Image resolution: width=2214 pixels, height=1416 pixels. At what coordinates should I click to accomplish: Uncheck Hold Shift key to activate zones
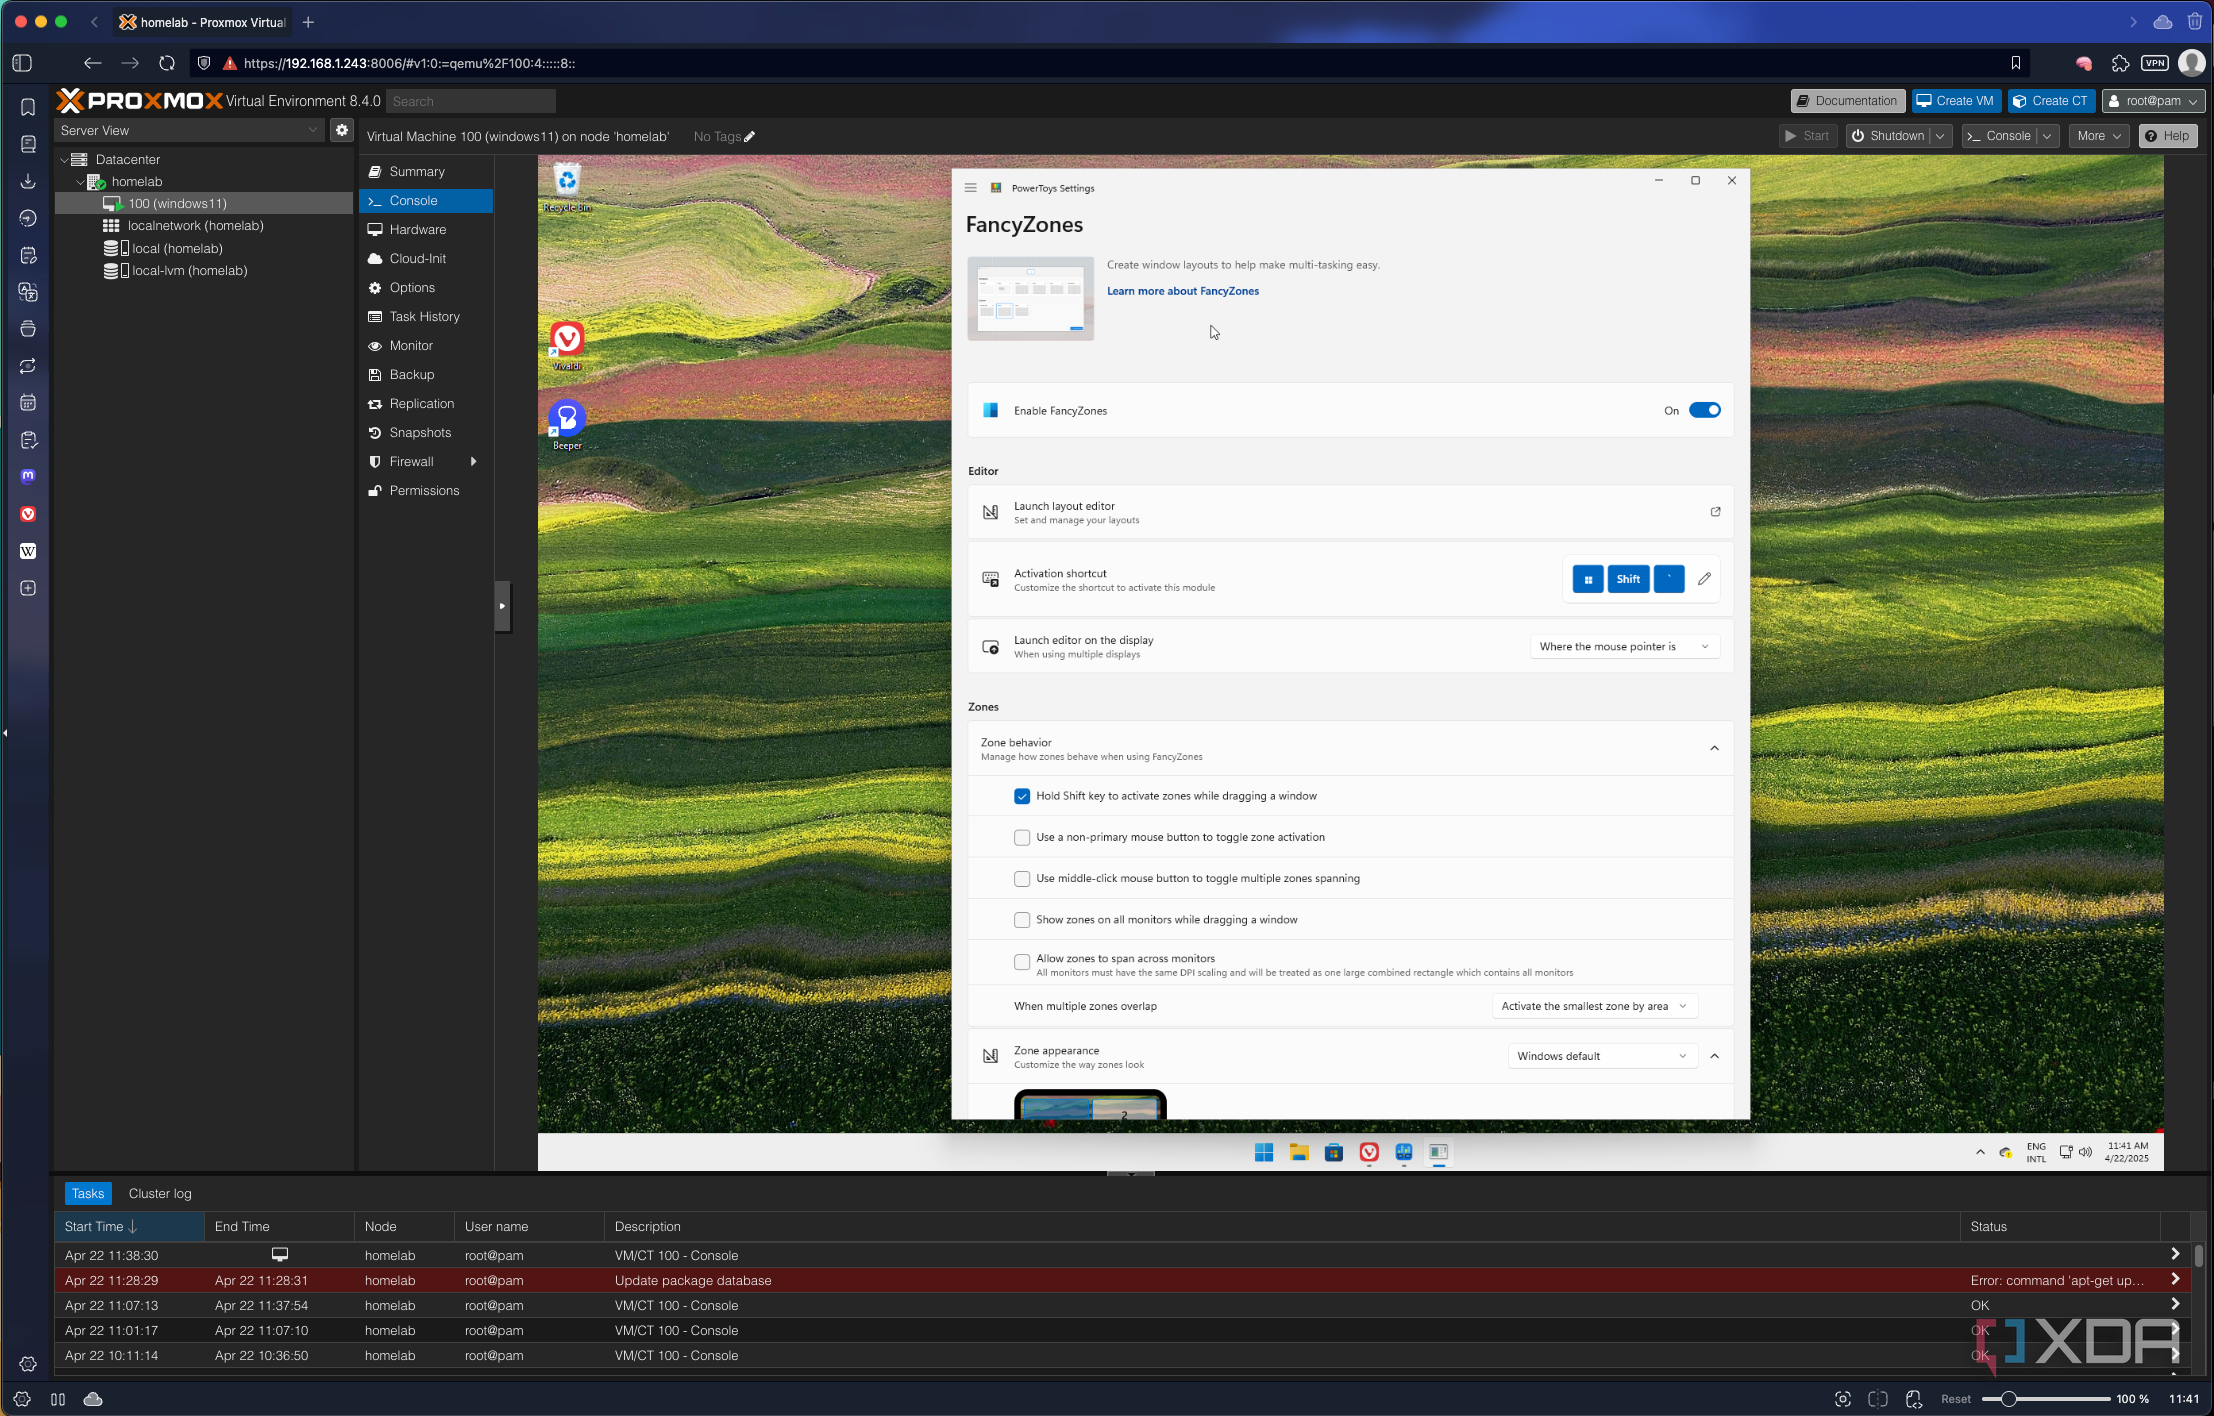click(x=1021, y=796)
